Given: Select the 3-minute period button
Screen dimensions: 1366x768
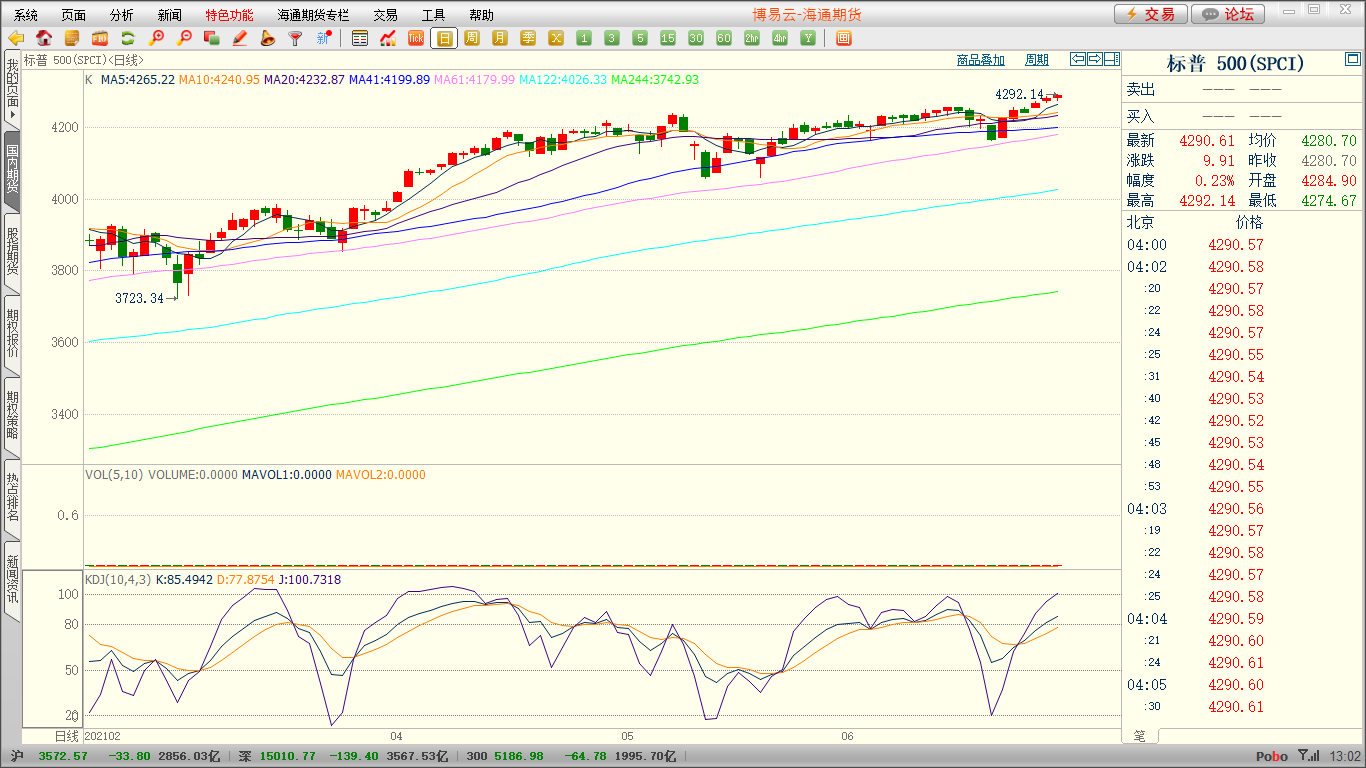Looking at the screenshot, I should click(612, 39).
